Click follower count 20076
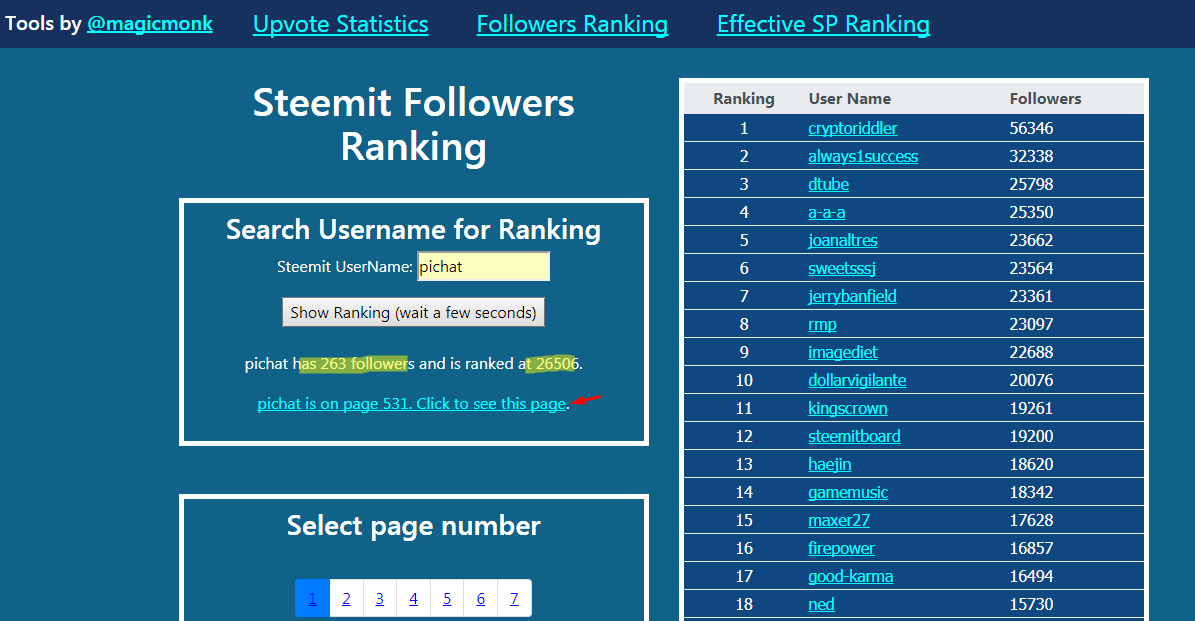1195x621 pixels. [1031, 380]
